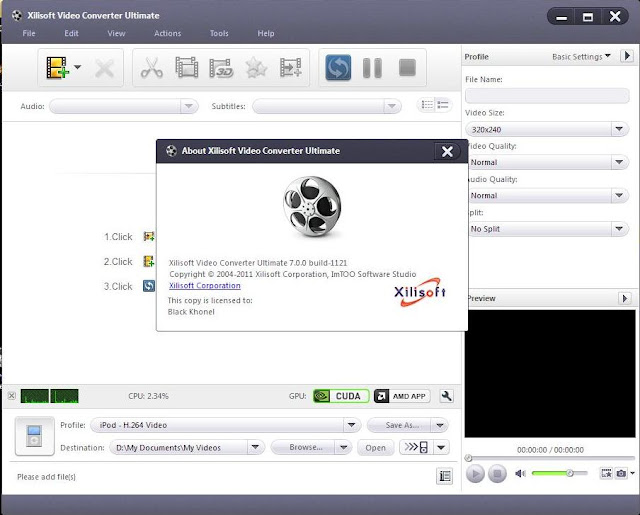Open the transfer to device dropdown arrow
The width and height of the screenshot is (640, 515).
pos(441,448)
